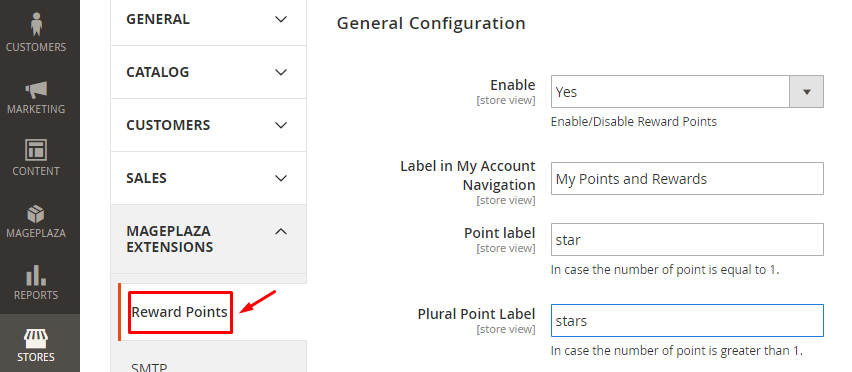Expand the Sales config section
The width and height of the screenshot is (852, 372).
(209, 178)
